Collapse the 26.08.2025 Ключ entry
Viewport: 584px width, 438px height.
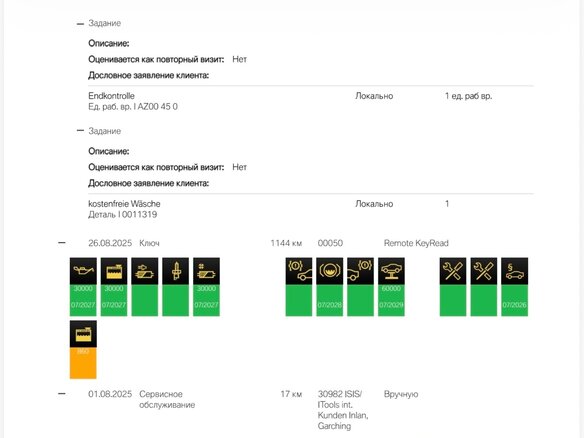coord(62,243)
